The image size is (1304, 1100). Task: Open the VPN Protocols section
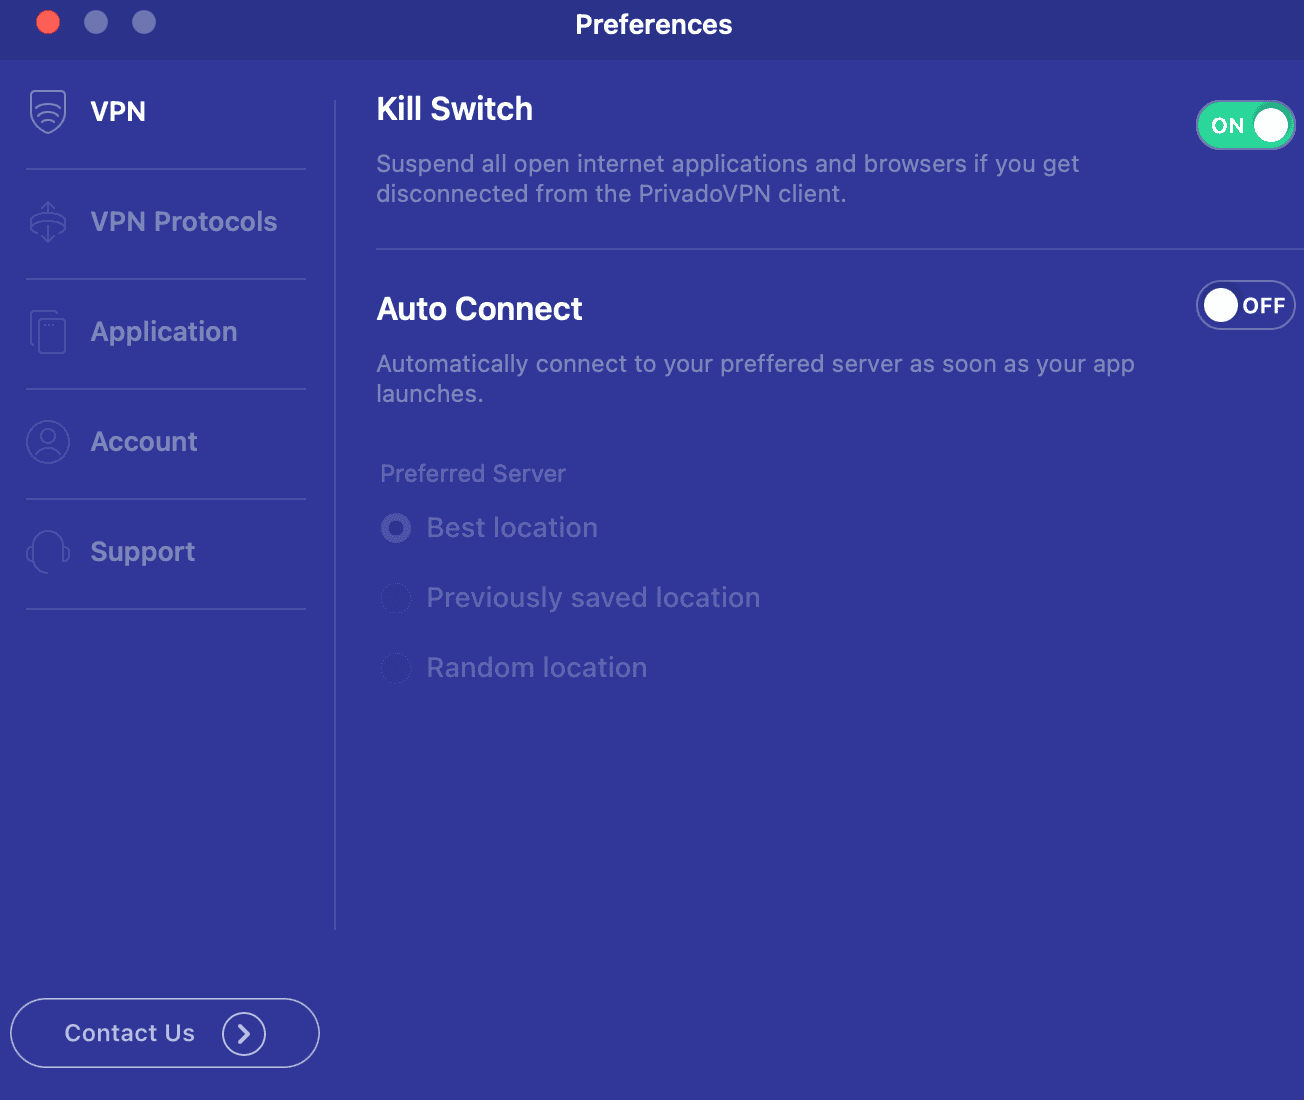coord(184,222)
